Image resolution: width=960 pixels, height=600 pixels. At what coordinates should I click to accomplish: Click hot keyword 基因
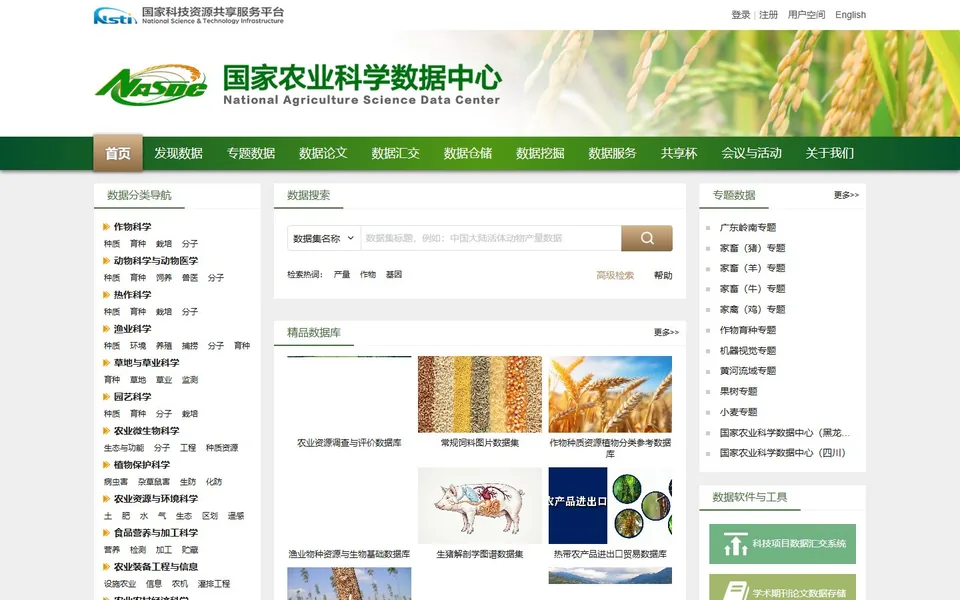click(394, 274)
